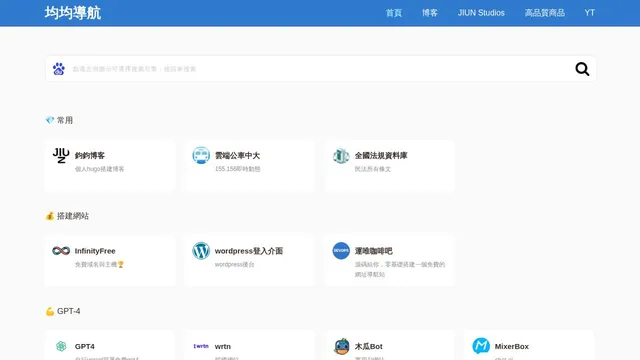This screenshot has height=360, width=640.
Task: Open the 博客 nav item
Action: coord(430,13)
